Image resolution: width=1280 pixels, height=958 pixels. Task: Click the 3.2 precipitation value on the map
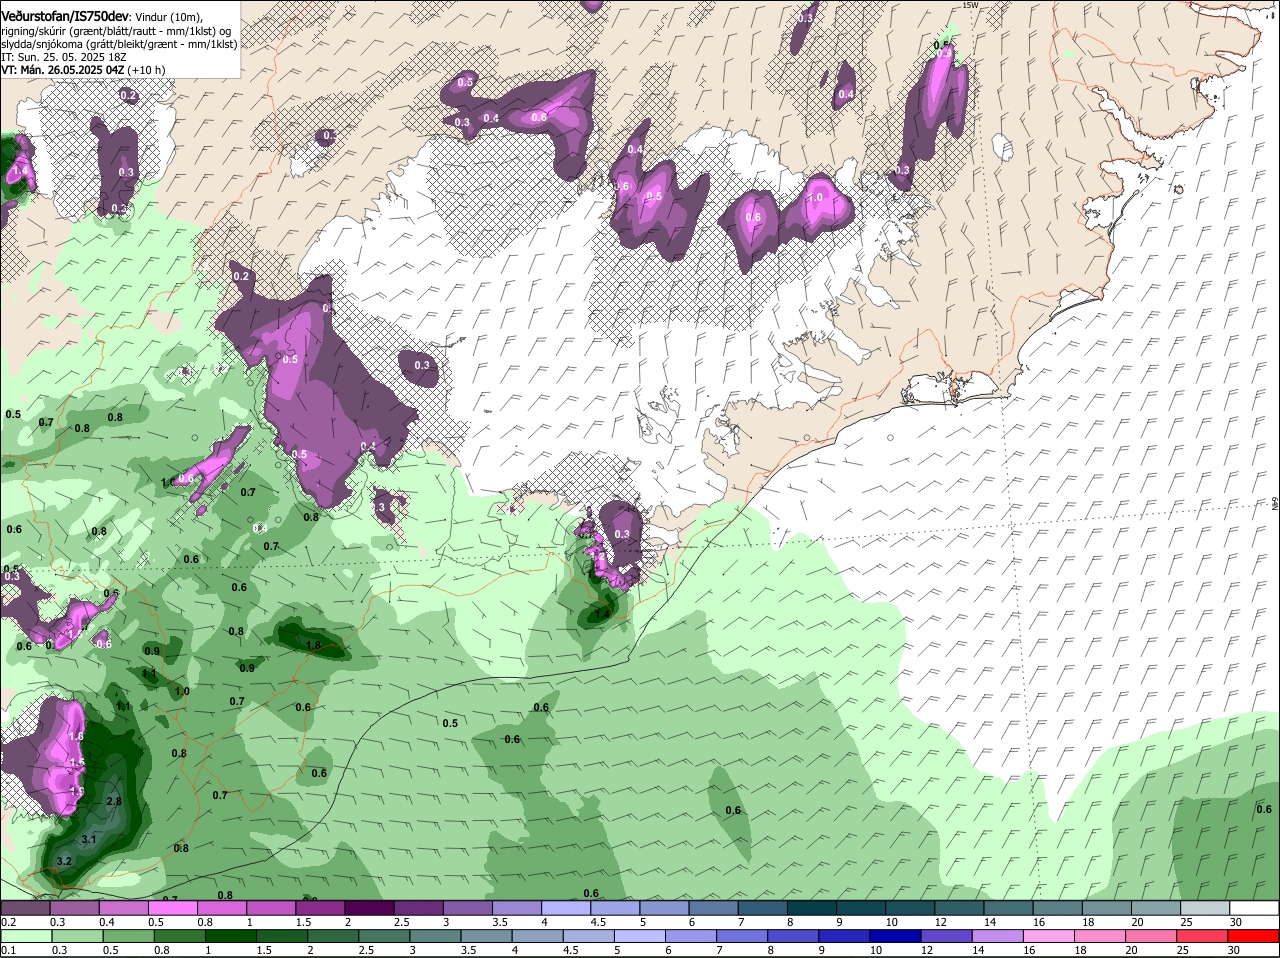[x=65, y=861]
